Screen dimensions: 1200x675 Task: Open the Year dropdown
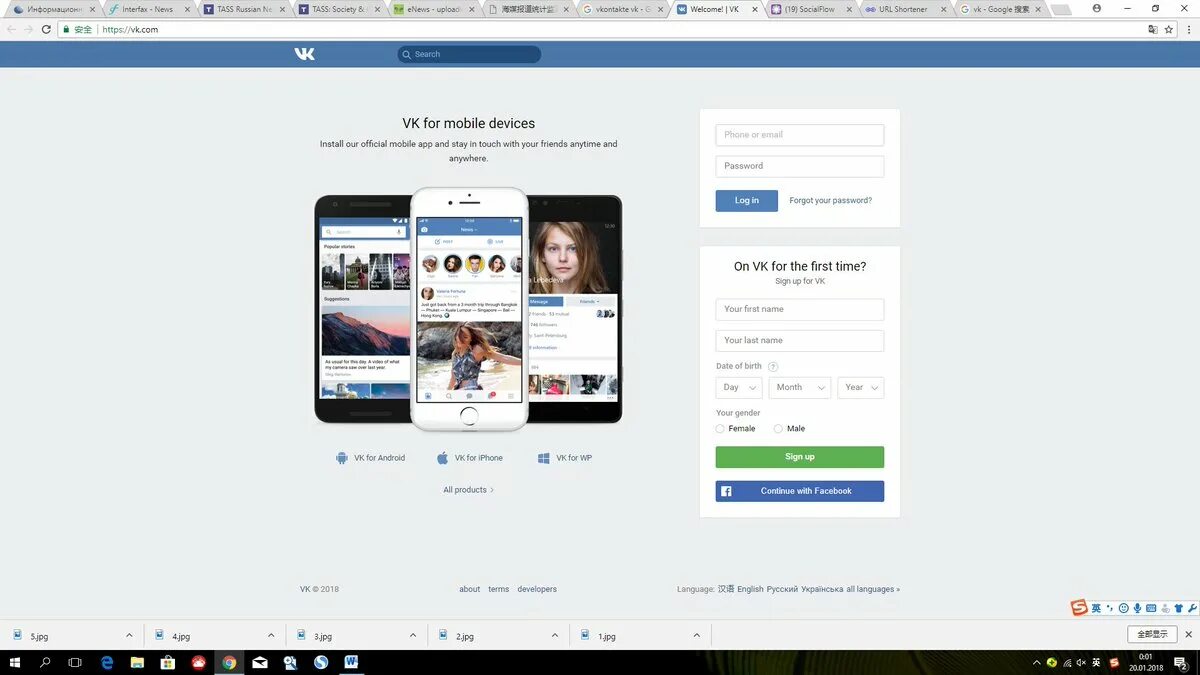pos(861,387)
